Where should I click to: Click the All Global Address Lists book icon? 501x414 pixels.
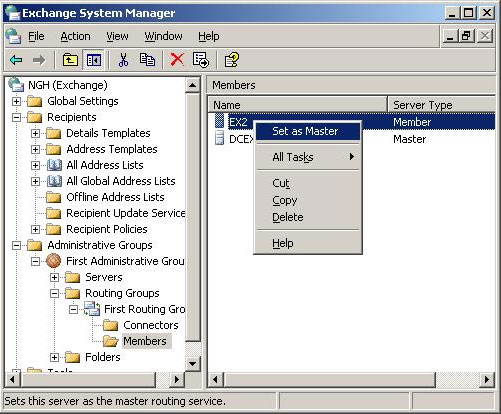click(54, 181)
